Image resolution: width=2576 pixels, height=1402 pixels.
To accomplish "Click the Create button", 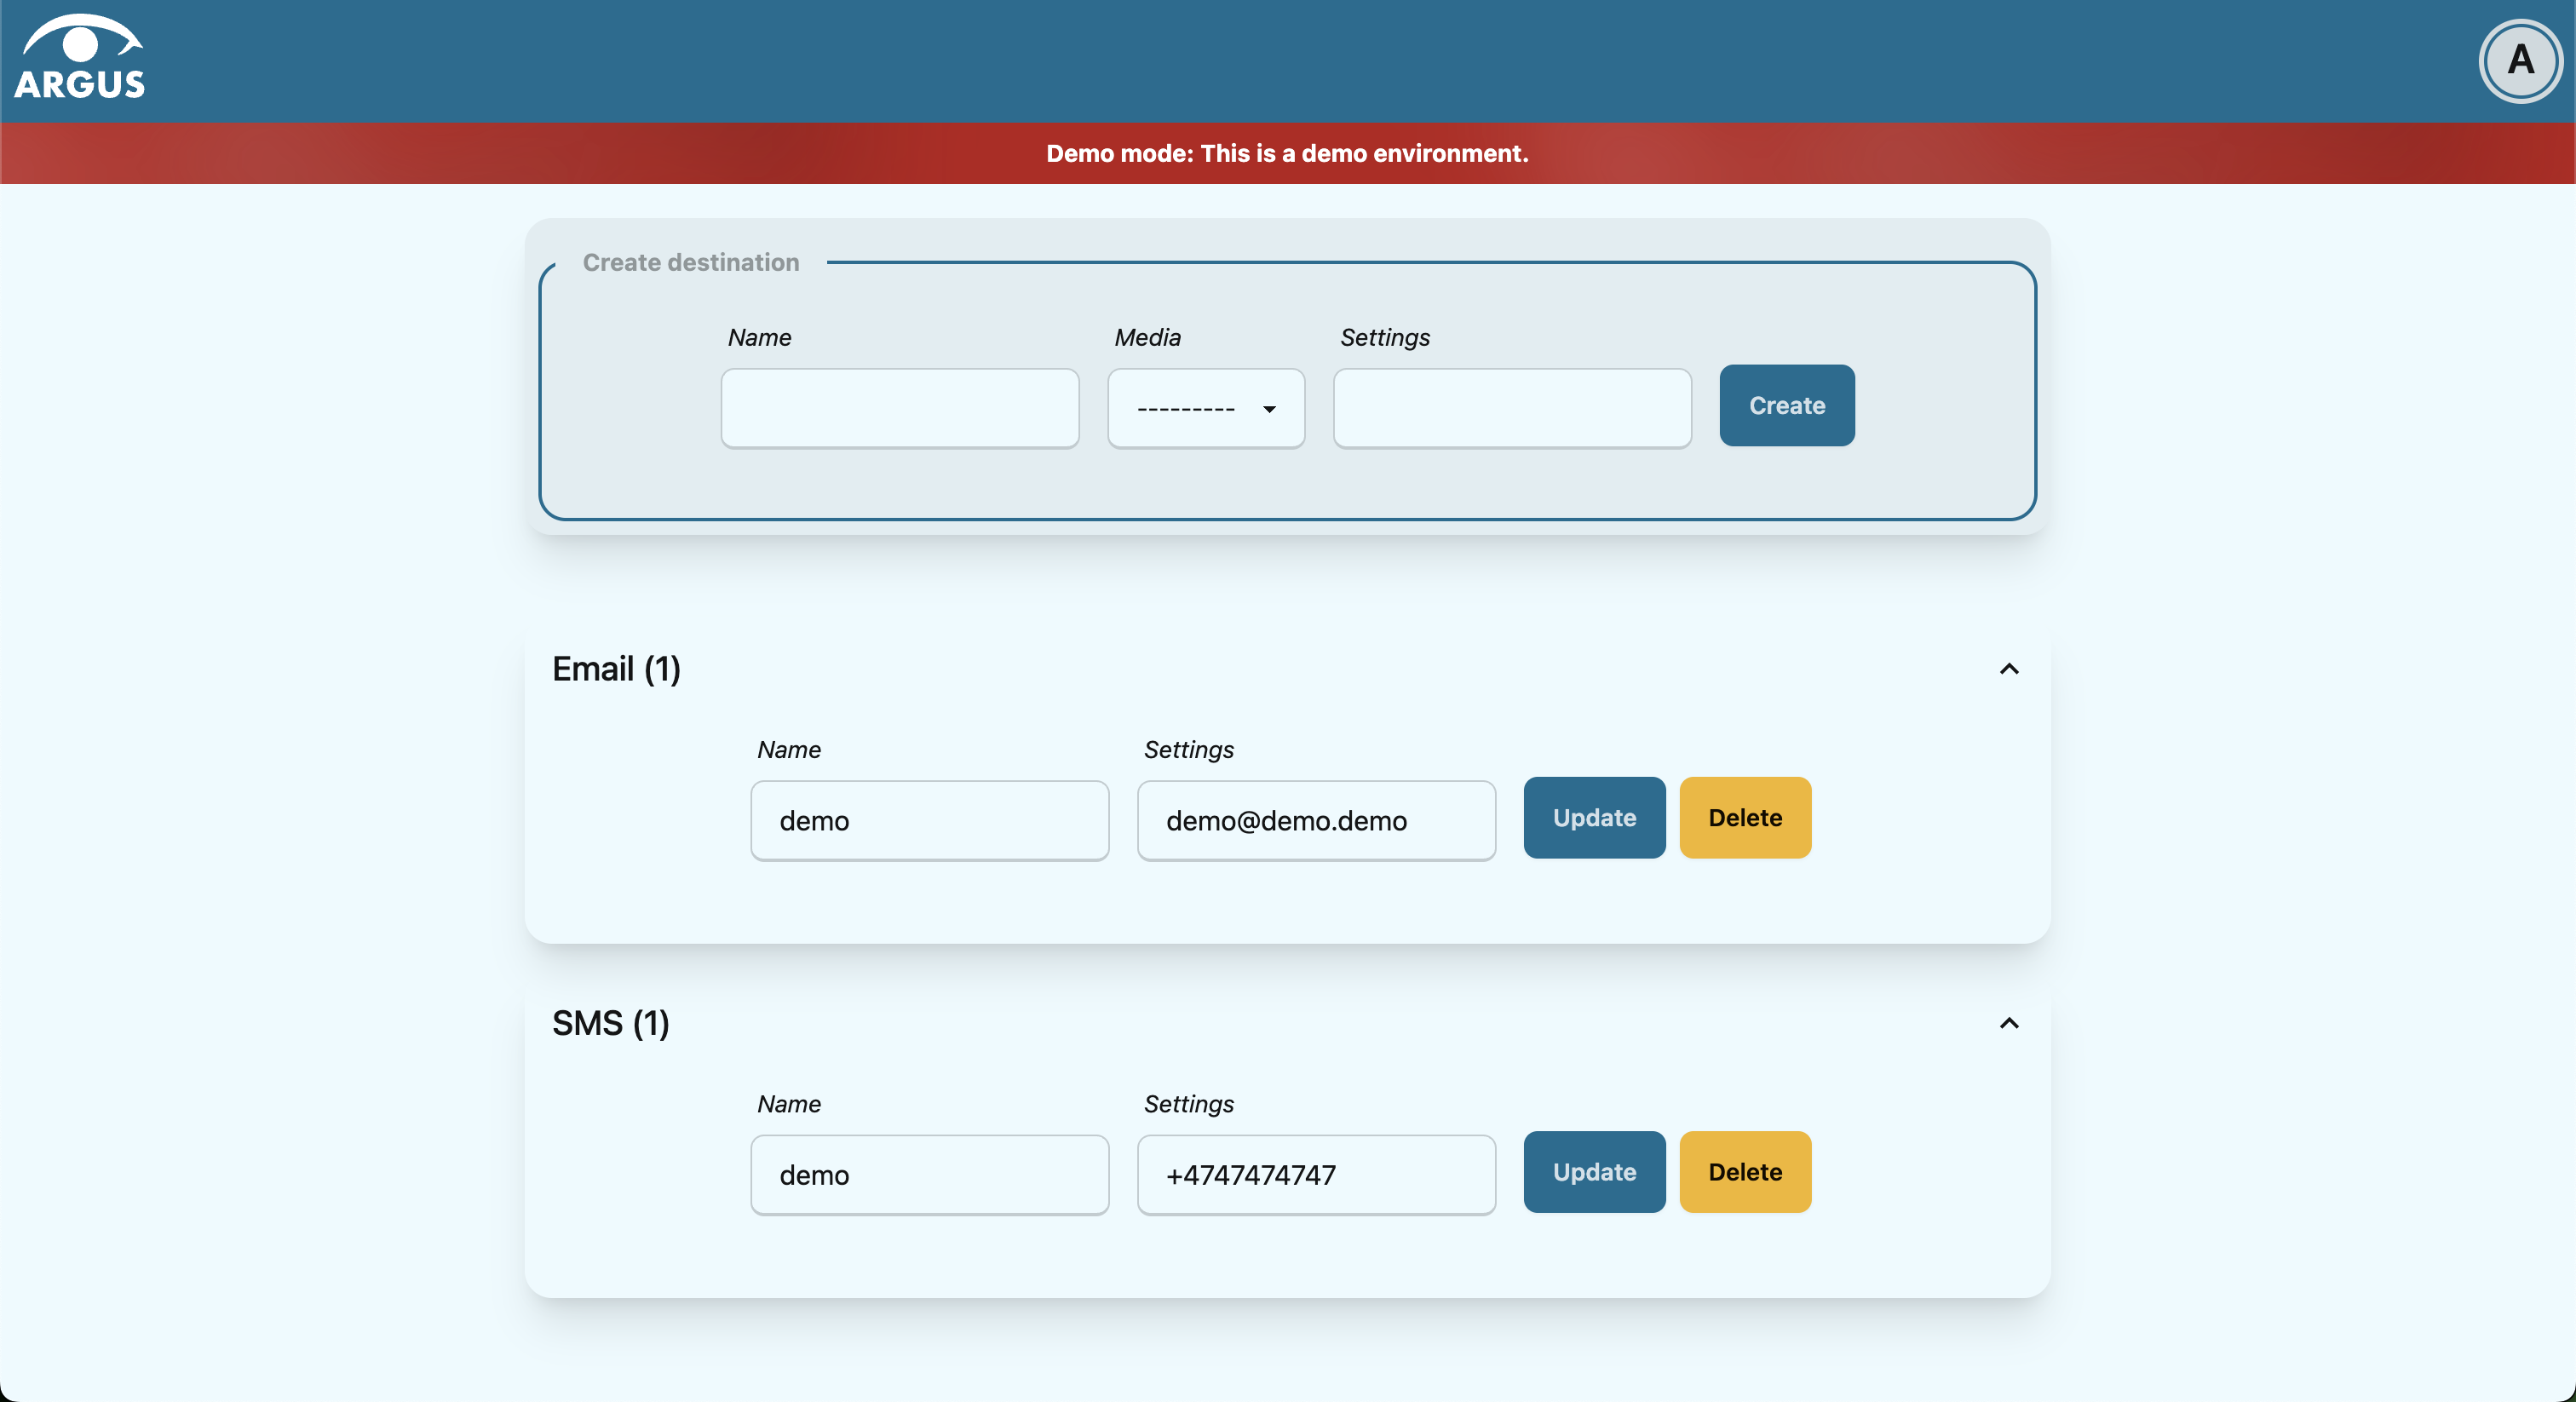I will coord(1787,405).
